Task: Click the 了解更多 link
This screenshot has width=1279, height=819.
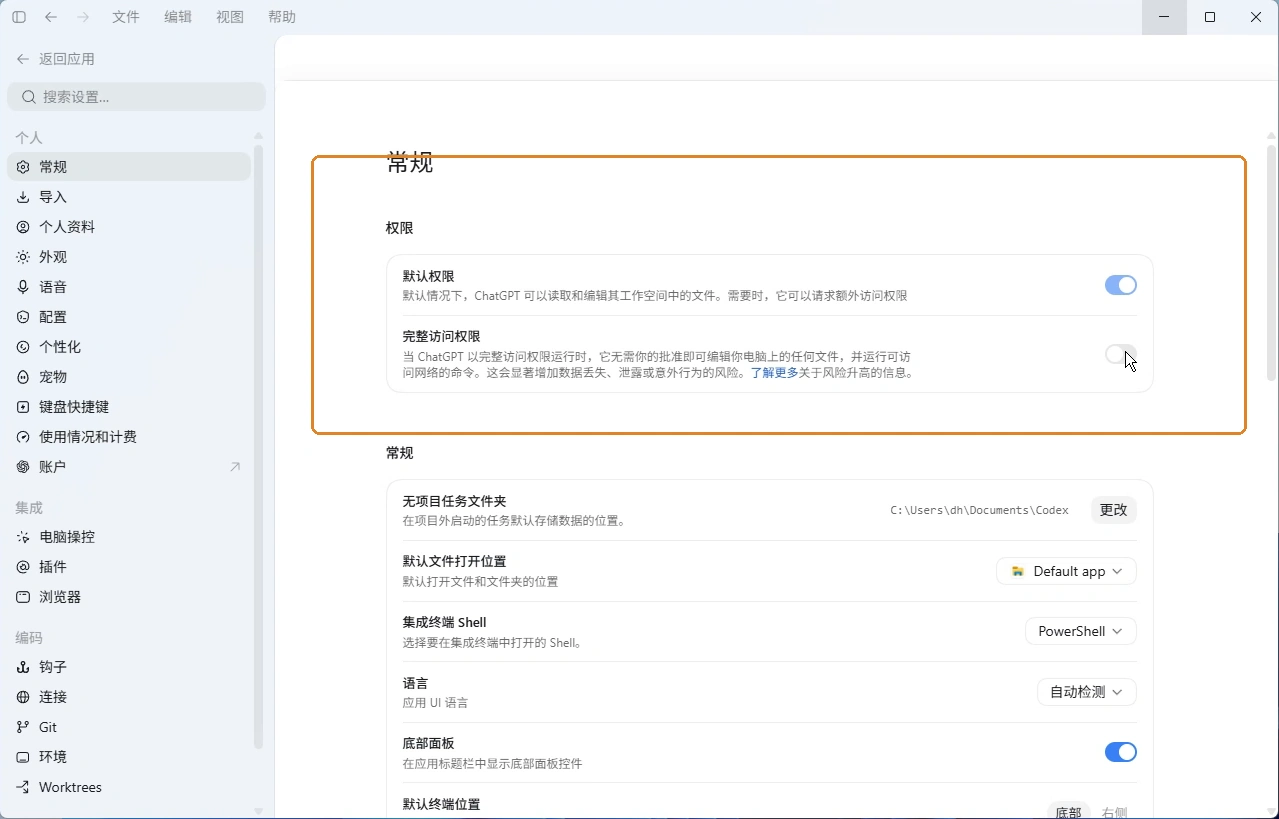Action: [774, 373]
